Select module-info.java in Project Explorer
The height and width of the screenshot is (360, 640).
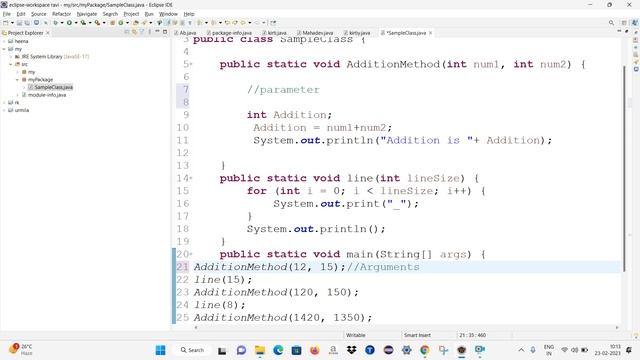coord(44,95)
